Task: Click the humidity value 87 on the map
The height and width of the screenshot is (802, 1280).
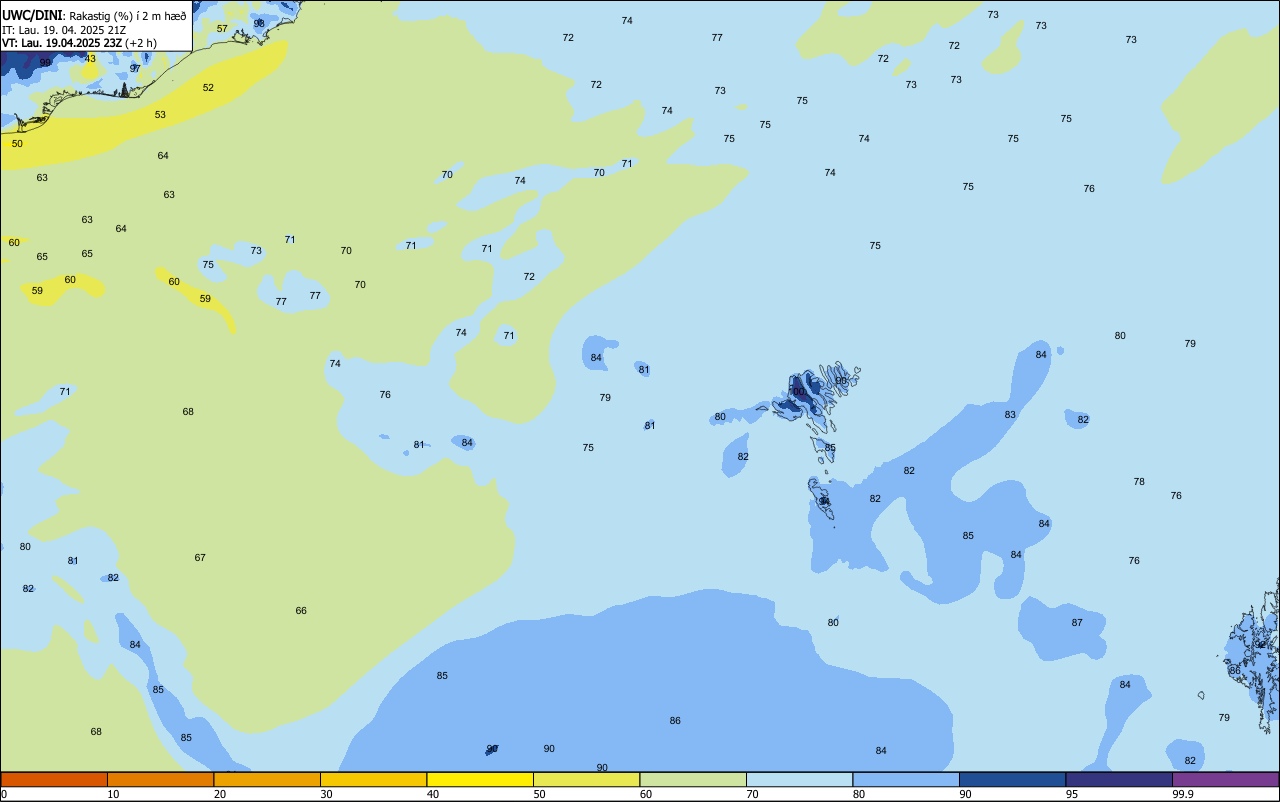Action: tap(1077, 622)
